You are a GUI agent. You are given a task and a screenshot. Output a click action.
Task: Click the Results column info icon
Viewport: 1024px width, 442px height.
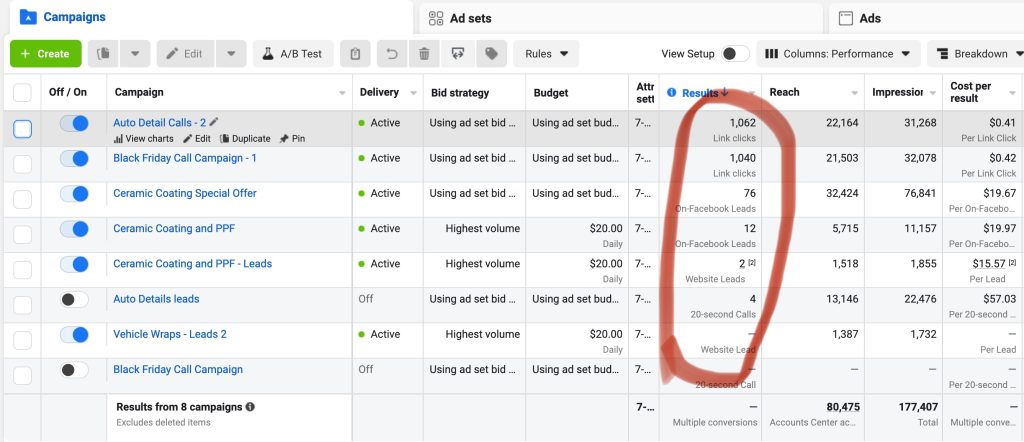671,93
